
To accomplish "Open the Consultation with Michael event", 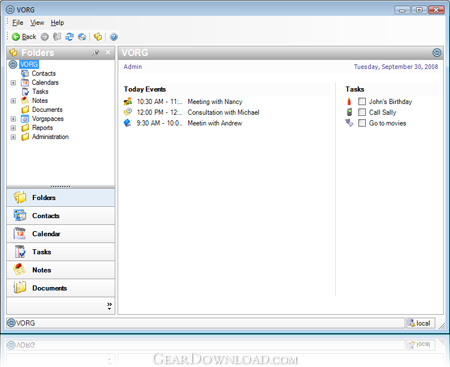I will 223,112.
